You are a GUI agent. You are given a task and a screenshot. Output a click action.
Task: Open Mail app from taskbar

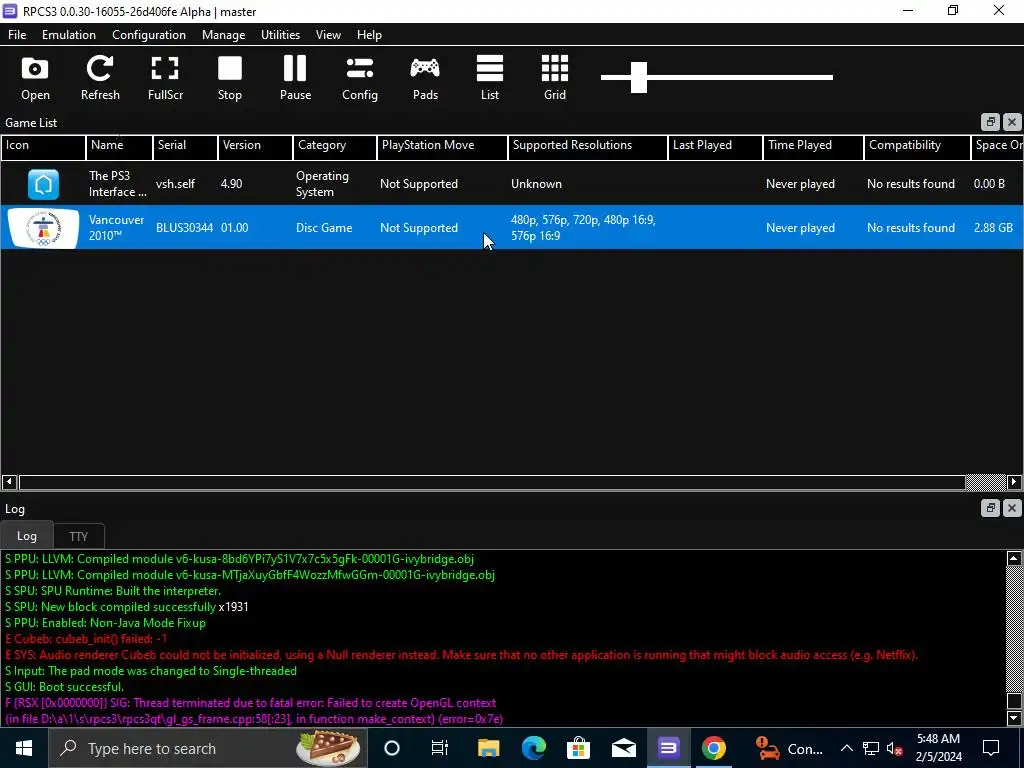click(x=624, y=748)
